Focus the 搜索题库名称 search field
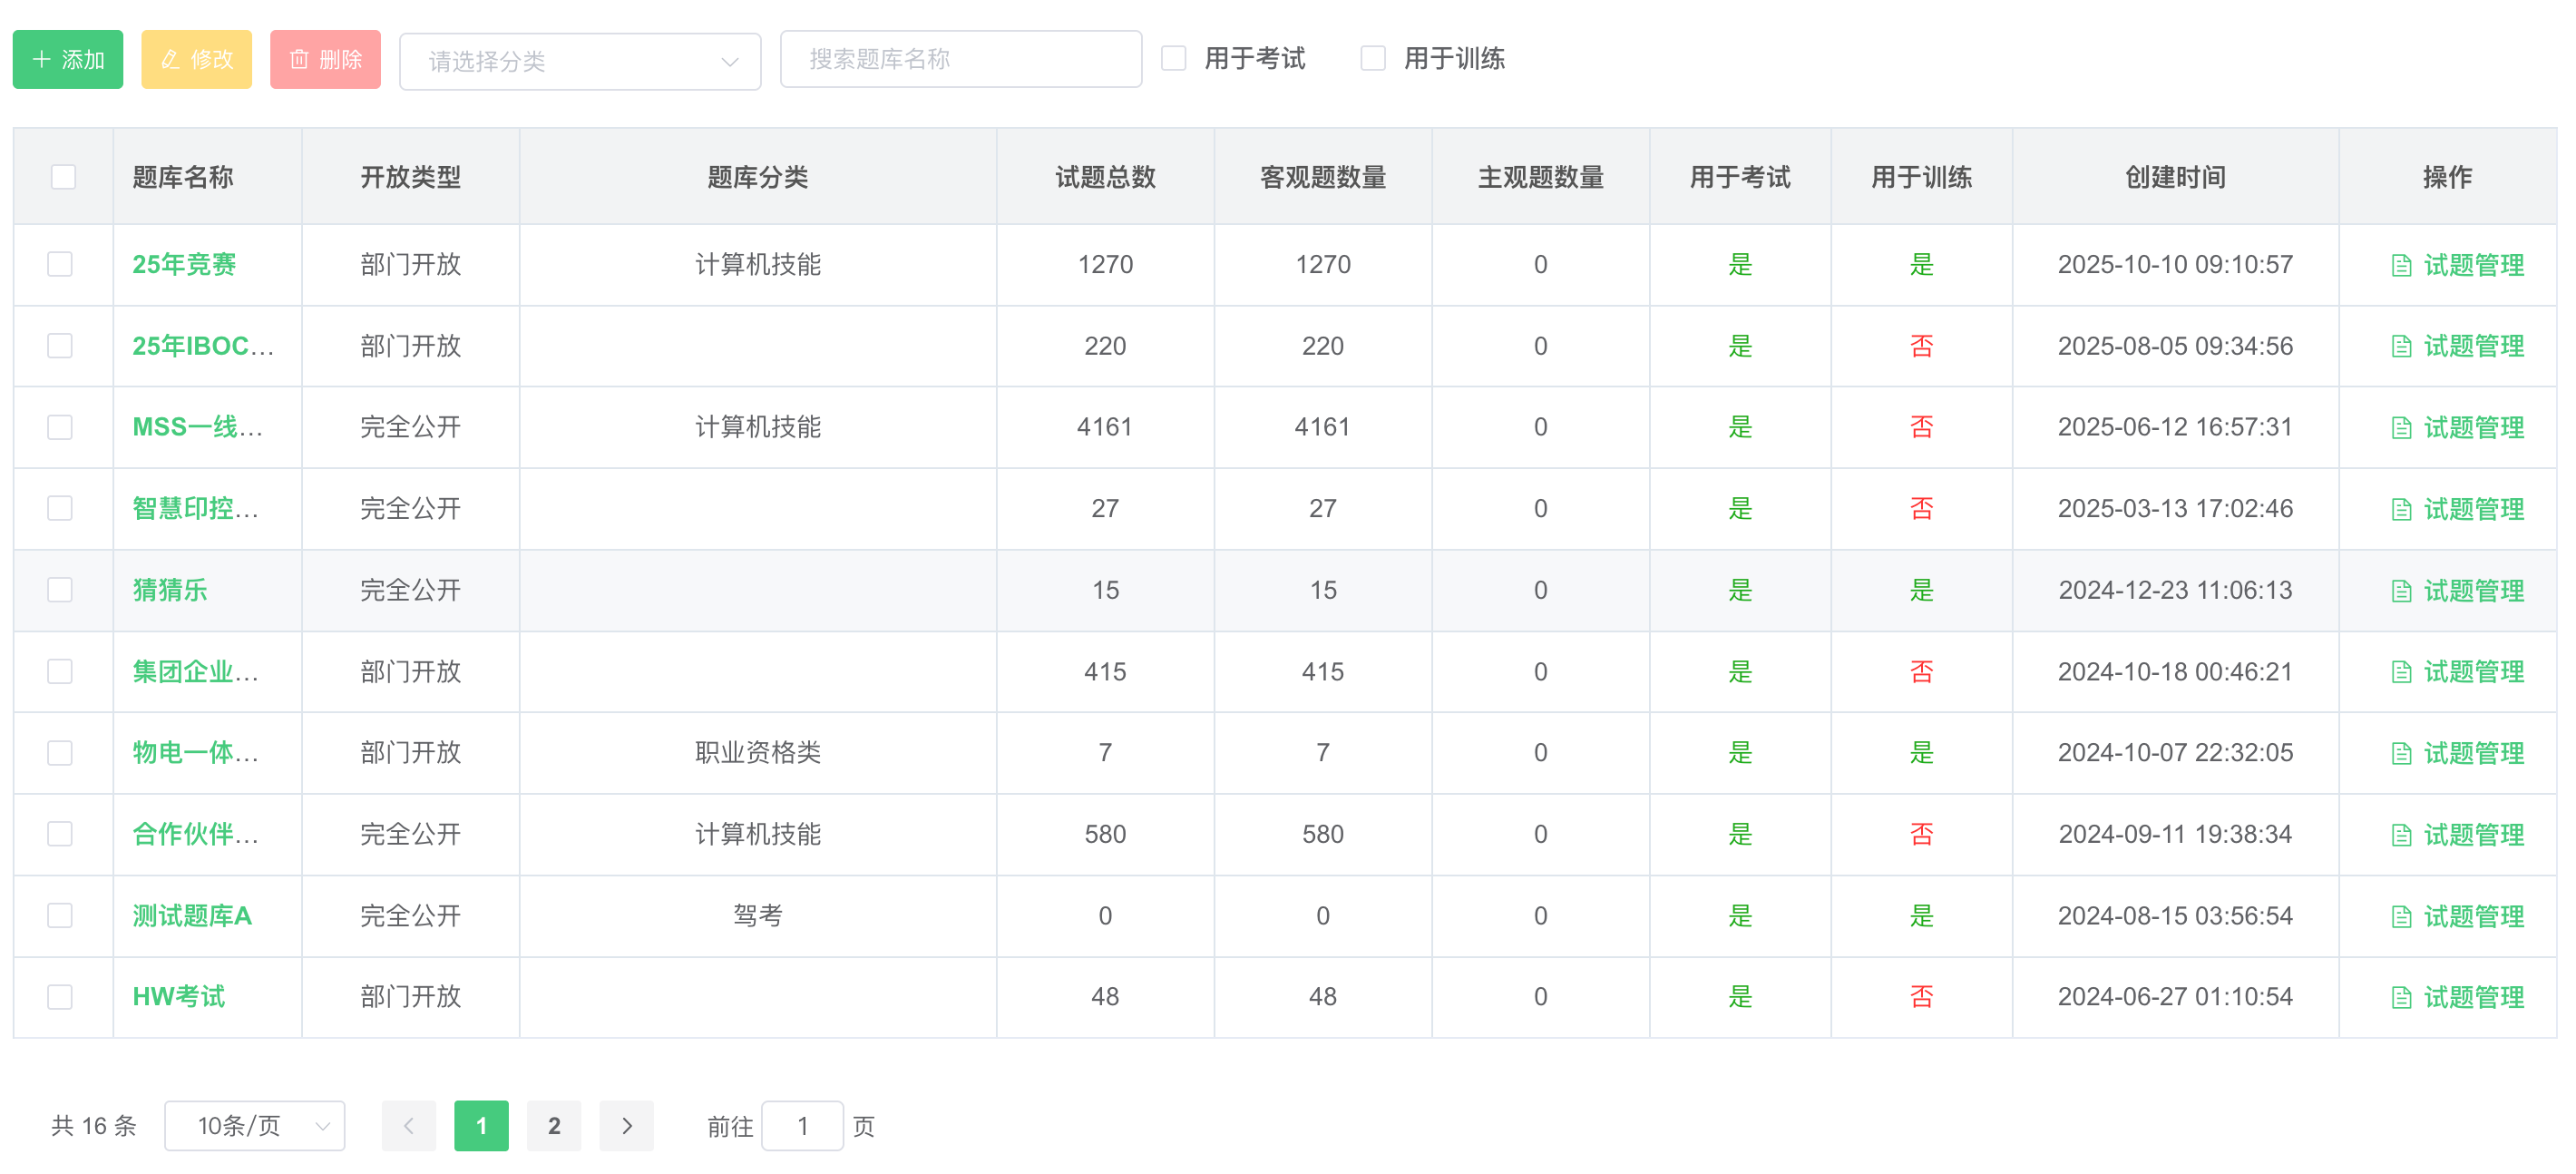The image size is (2576, 1174). coord(961,59)
